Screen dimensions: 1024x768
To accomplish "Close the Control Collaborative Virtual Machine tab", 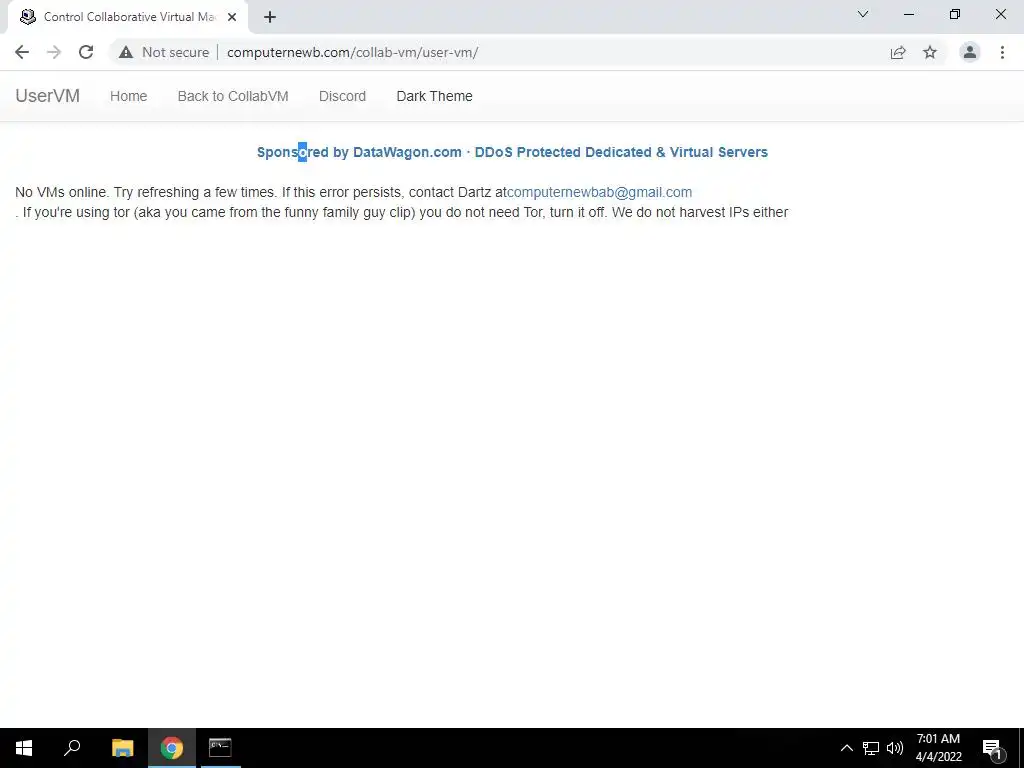I will [232, 17].
